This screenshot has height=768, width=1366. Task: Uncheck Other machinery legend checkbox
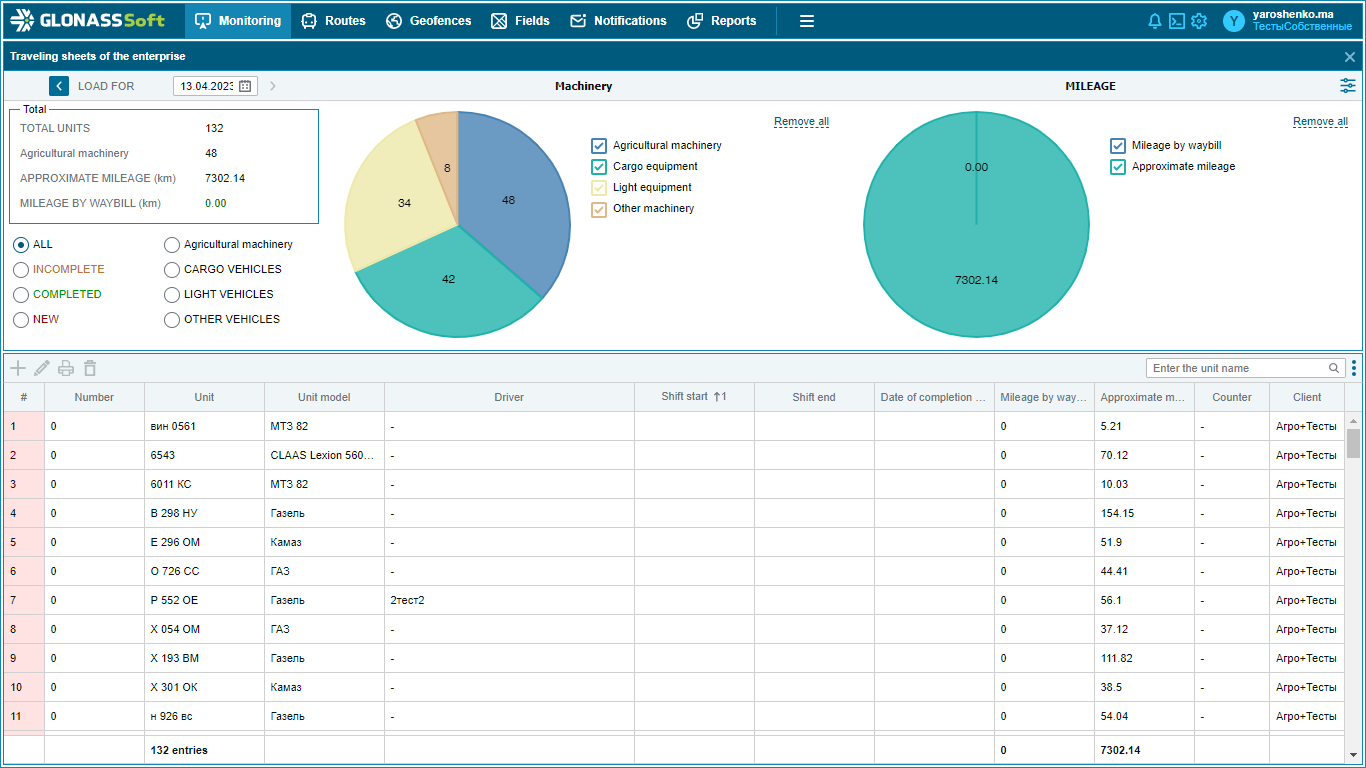coord(599,209)
